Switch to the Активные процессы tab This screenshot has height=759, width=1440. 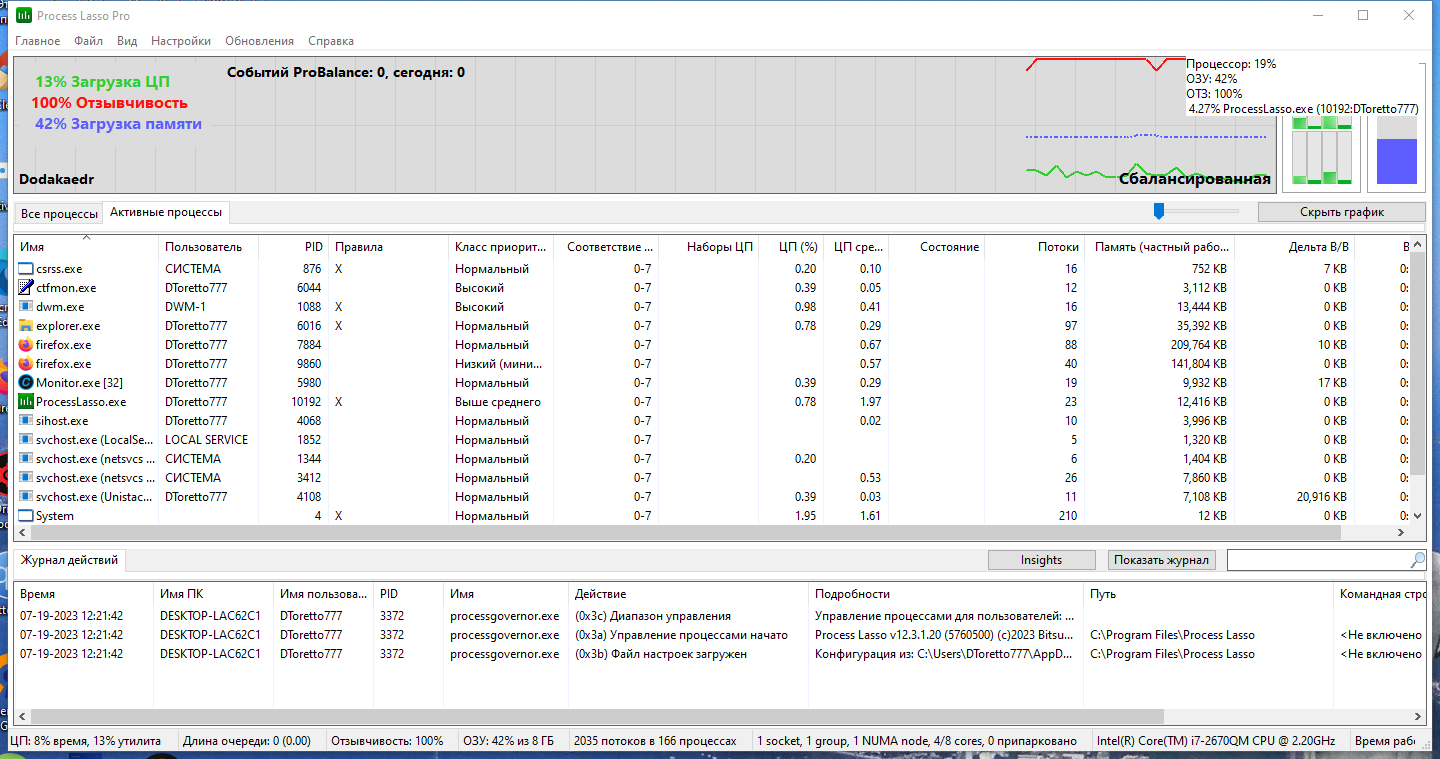tap(167, 212)
